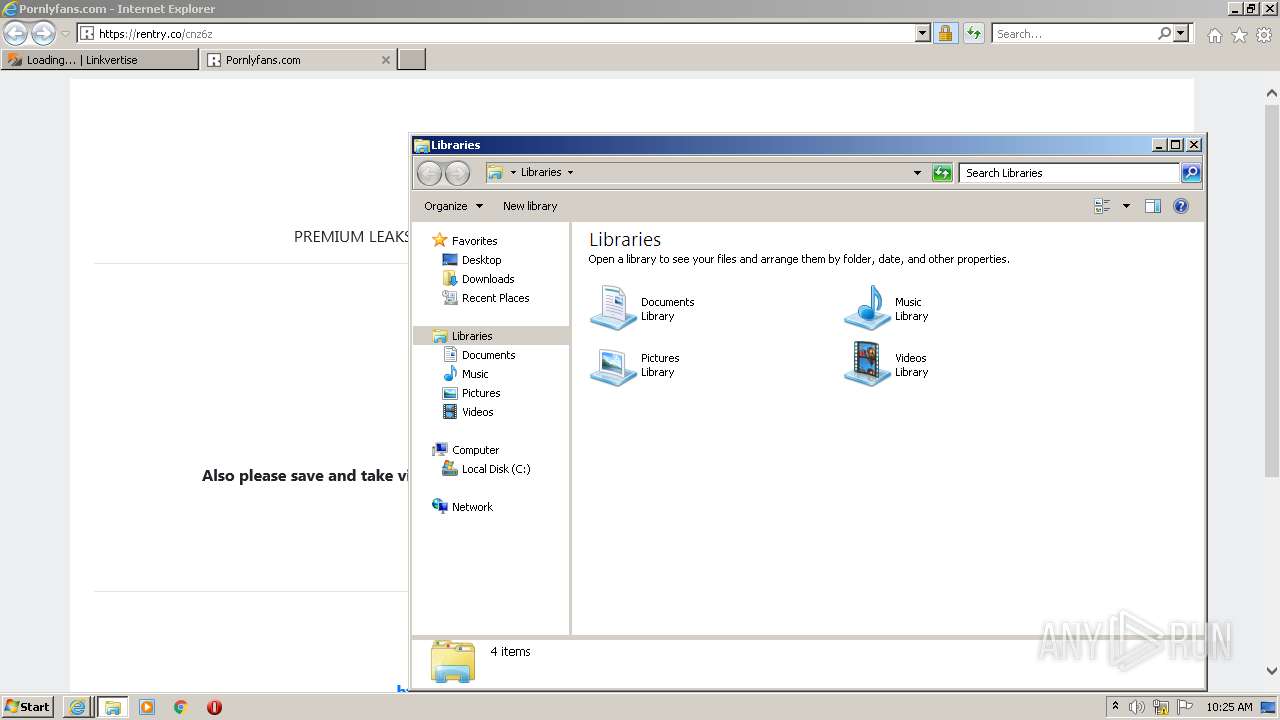Select Desktop under Favorites
Screen dimensions: 1280x720
(481, 260)
